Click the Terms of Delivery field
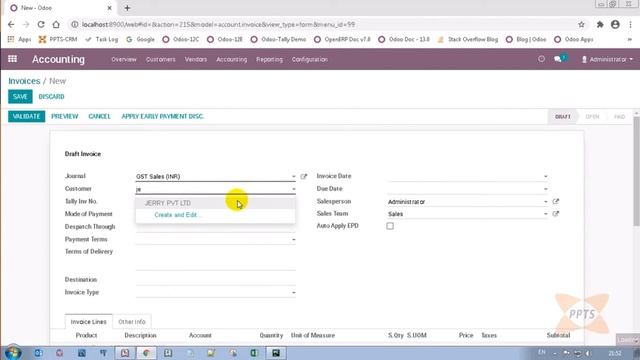The height and width of the screenshot is (360, 640). click(216, 259)
